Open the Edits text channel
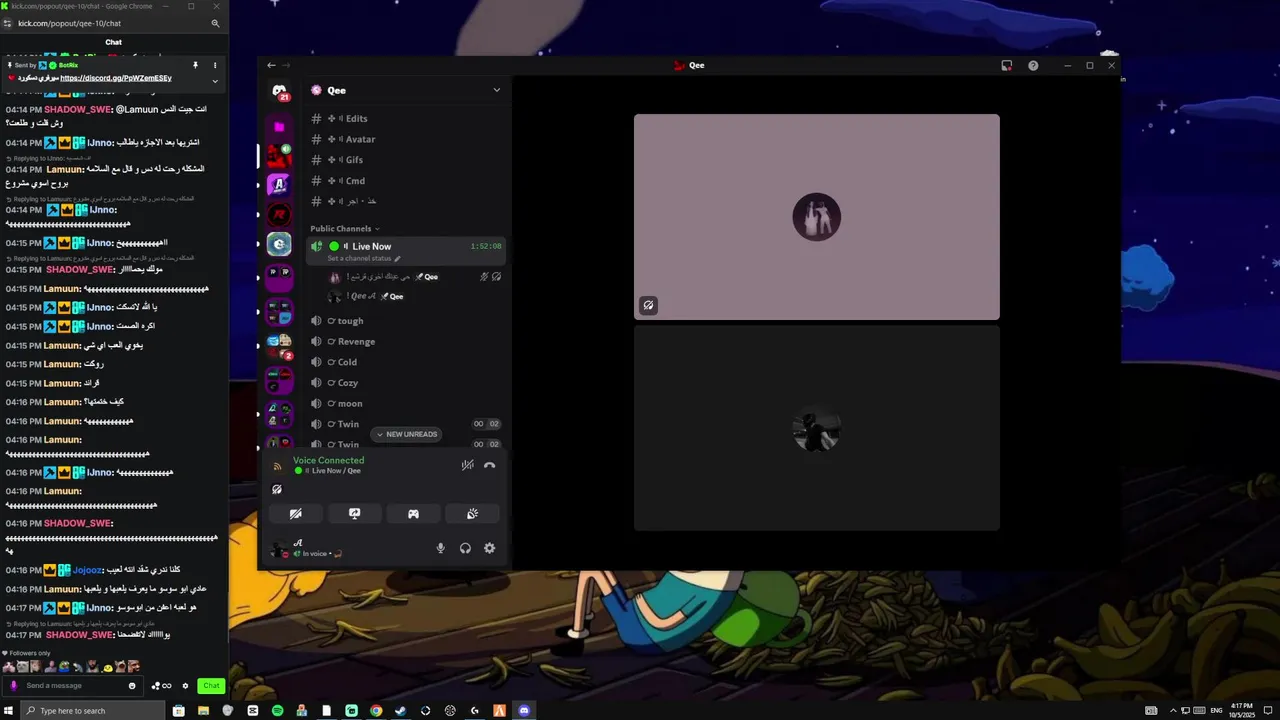 click(x=405, y=118)
